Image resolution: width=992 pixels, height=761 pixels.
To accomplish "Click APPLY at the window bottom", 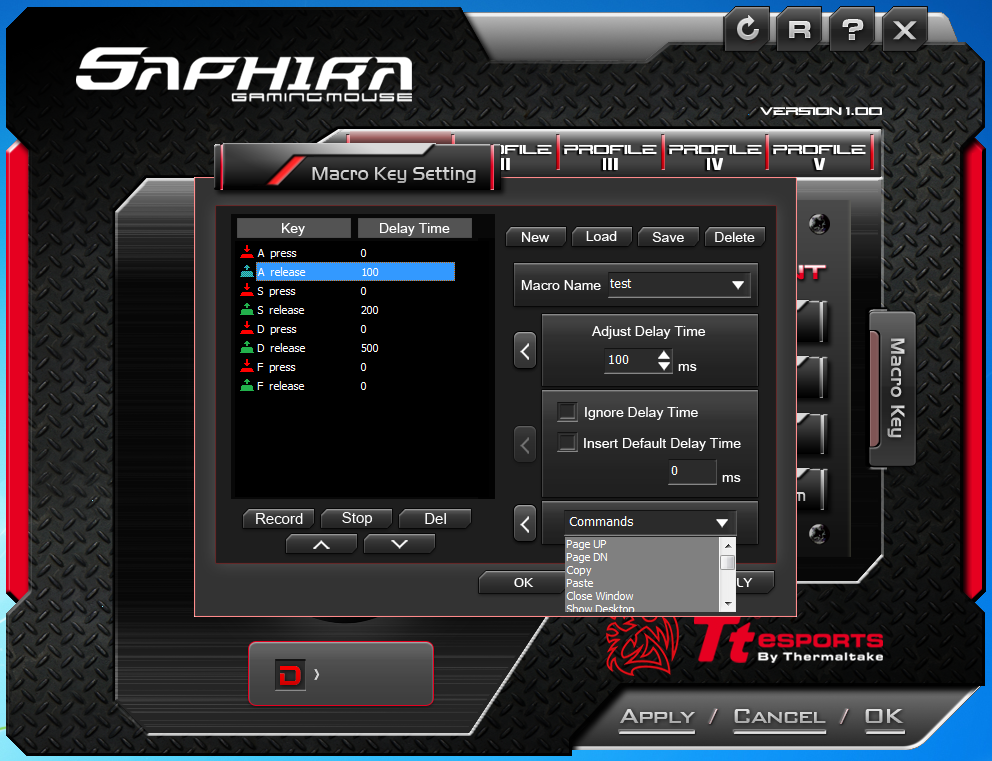I will (x=657, y=717).
